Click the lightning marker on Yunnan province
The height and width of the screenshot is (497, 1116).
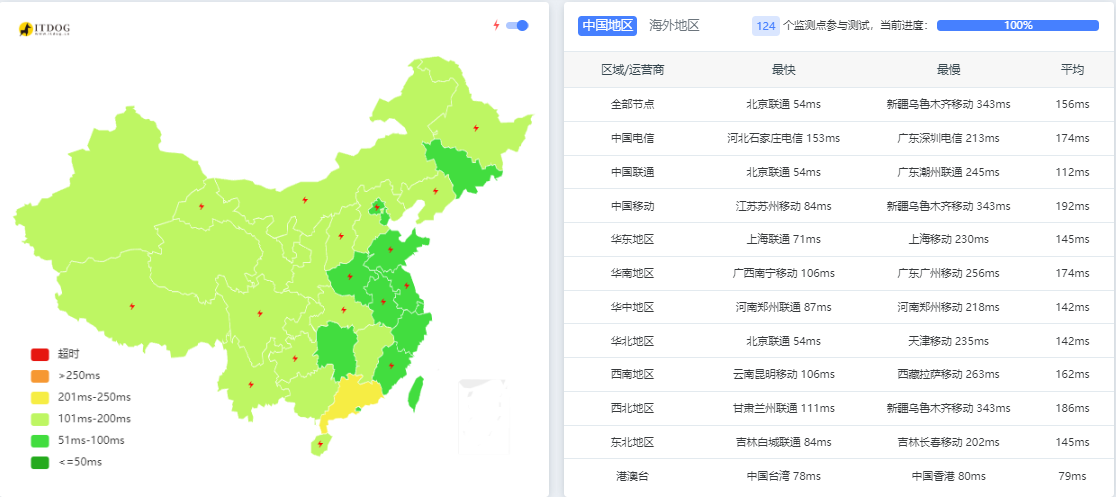coord(251,384)
